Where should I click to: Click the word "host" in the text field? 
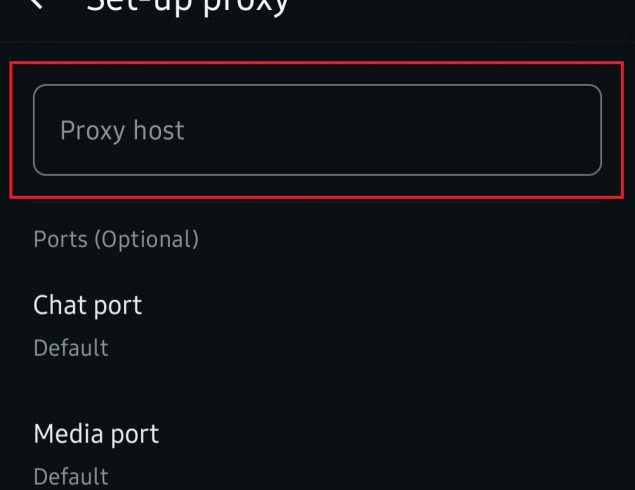[160, 131]
